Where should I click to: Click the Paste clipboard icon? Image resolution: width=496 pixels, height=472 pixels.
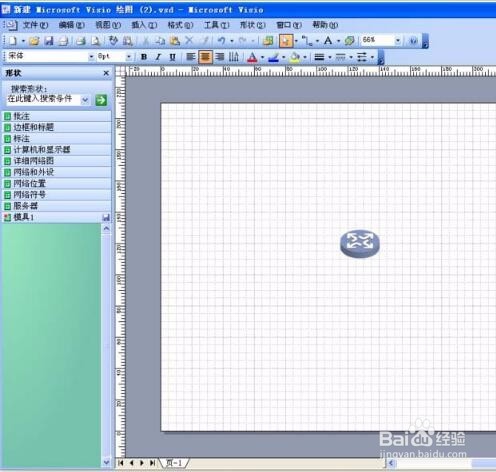pos(174,41)
